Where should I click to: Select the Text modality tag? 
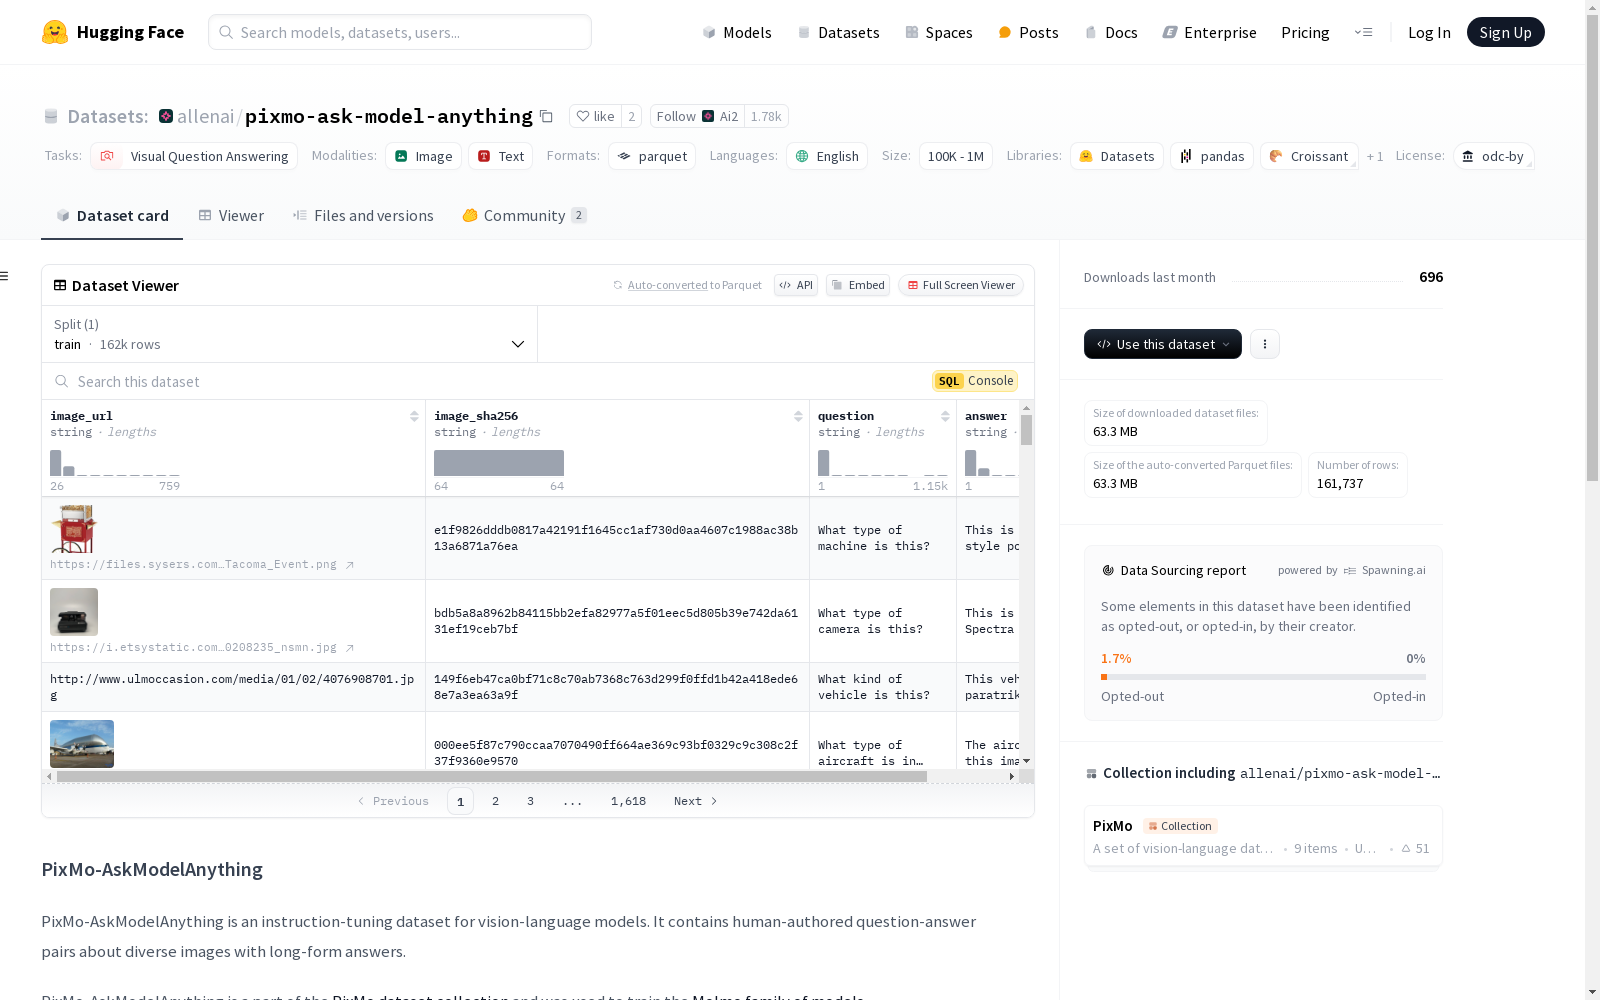pos(500,156)
